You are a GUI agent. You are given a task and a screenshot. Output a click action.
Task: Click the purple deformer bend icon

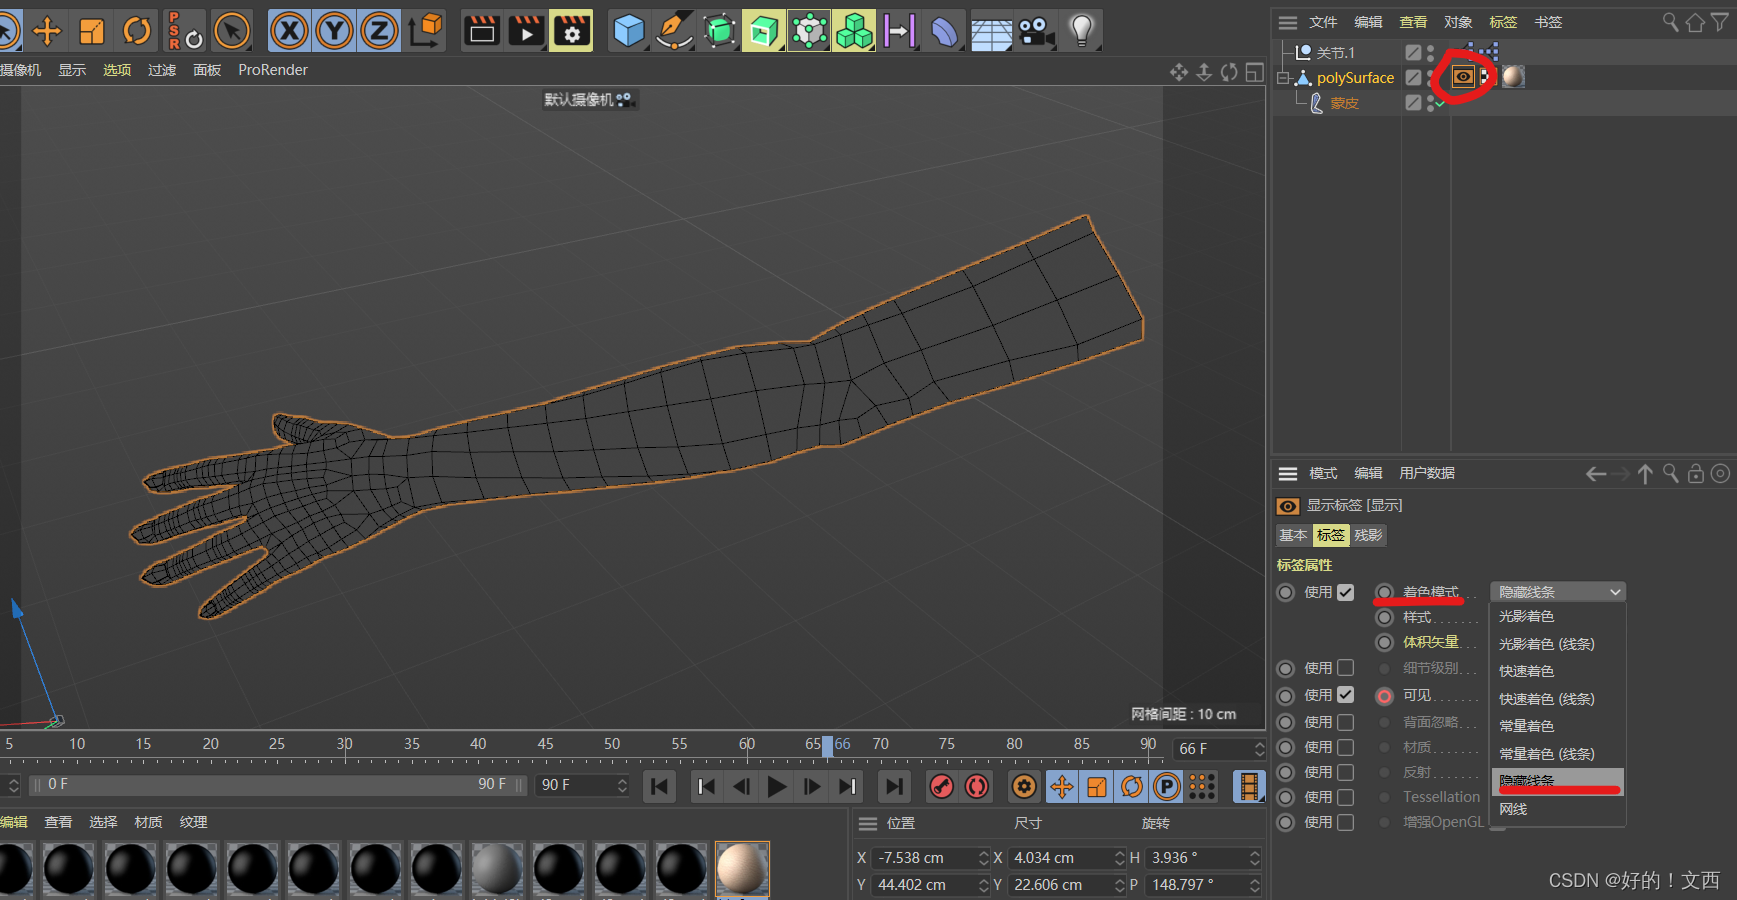[x=945, y=31]
